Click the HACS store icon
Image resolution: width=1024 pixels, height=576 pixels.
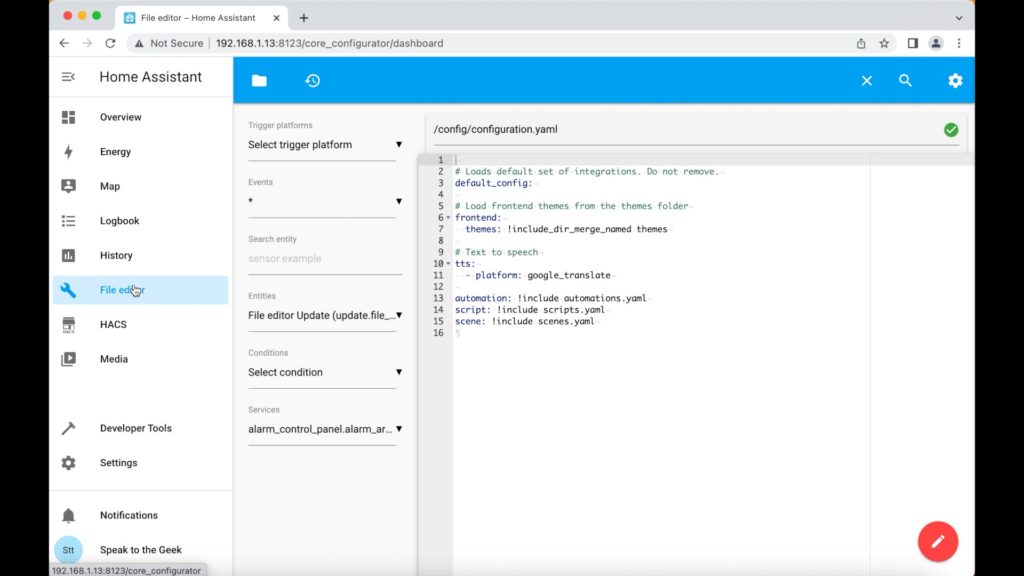tap(69, 325)
